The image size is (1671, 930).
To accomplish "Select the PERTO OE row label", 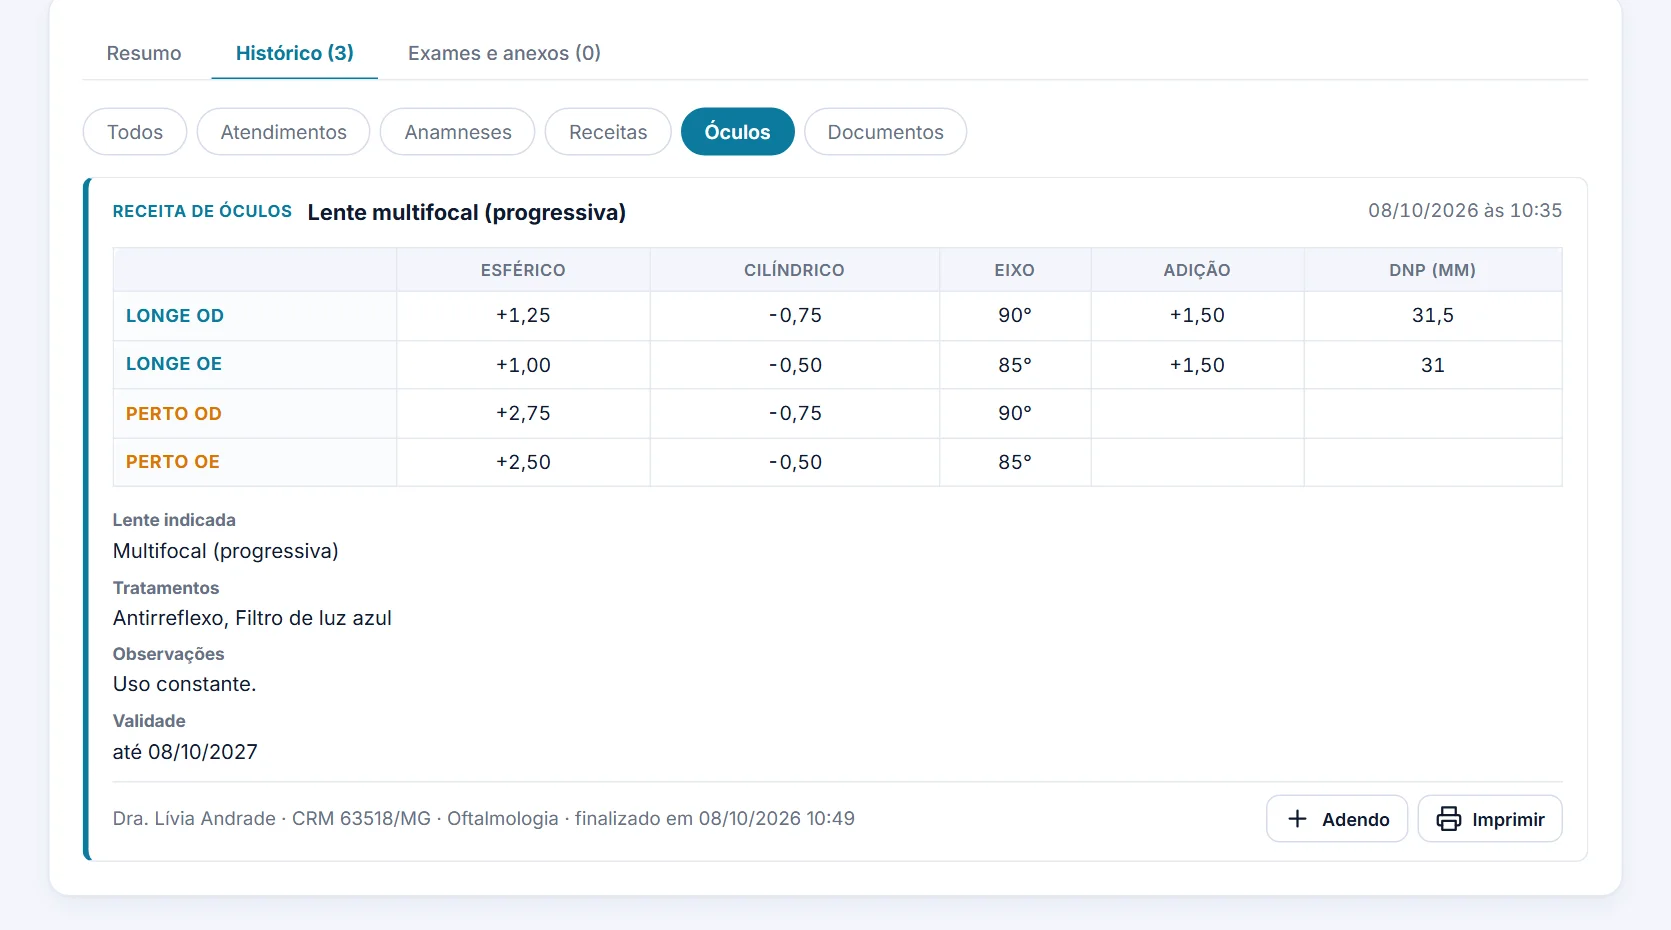I will (x=173, y=462).
